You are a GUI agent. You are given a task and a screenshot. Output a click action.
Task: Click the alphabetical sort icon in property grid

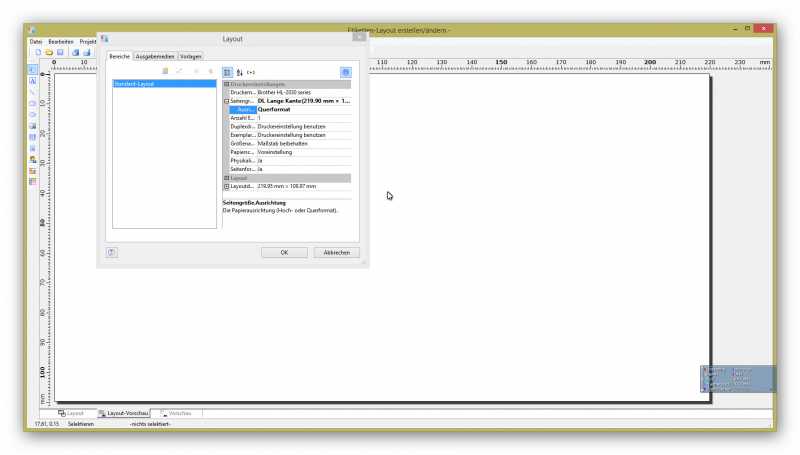pyautogui.click(x=240, y=72)
